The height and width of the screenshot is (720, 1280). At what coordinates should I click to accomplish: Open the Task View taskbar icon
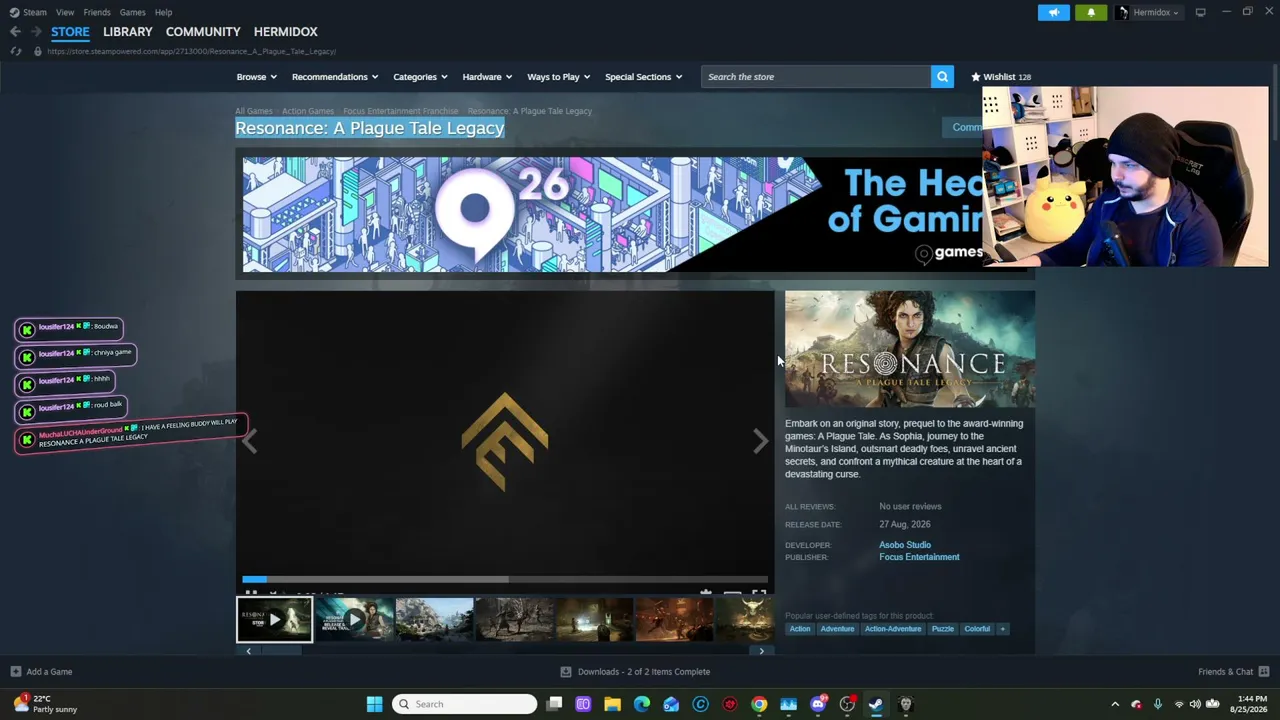(x=554, y=704)
